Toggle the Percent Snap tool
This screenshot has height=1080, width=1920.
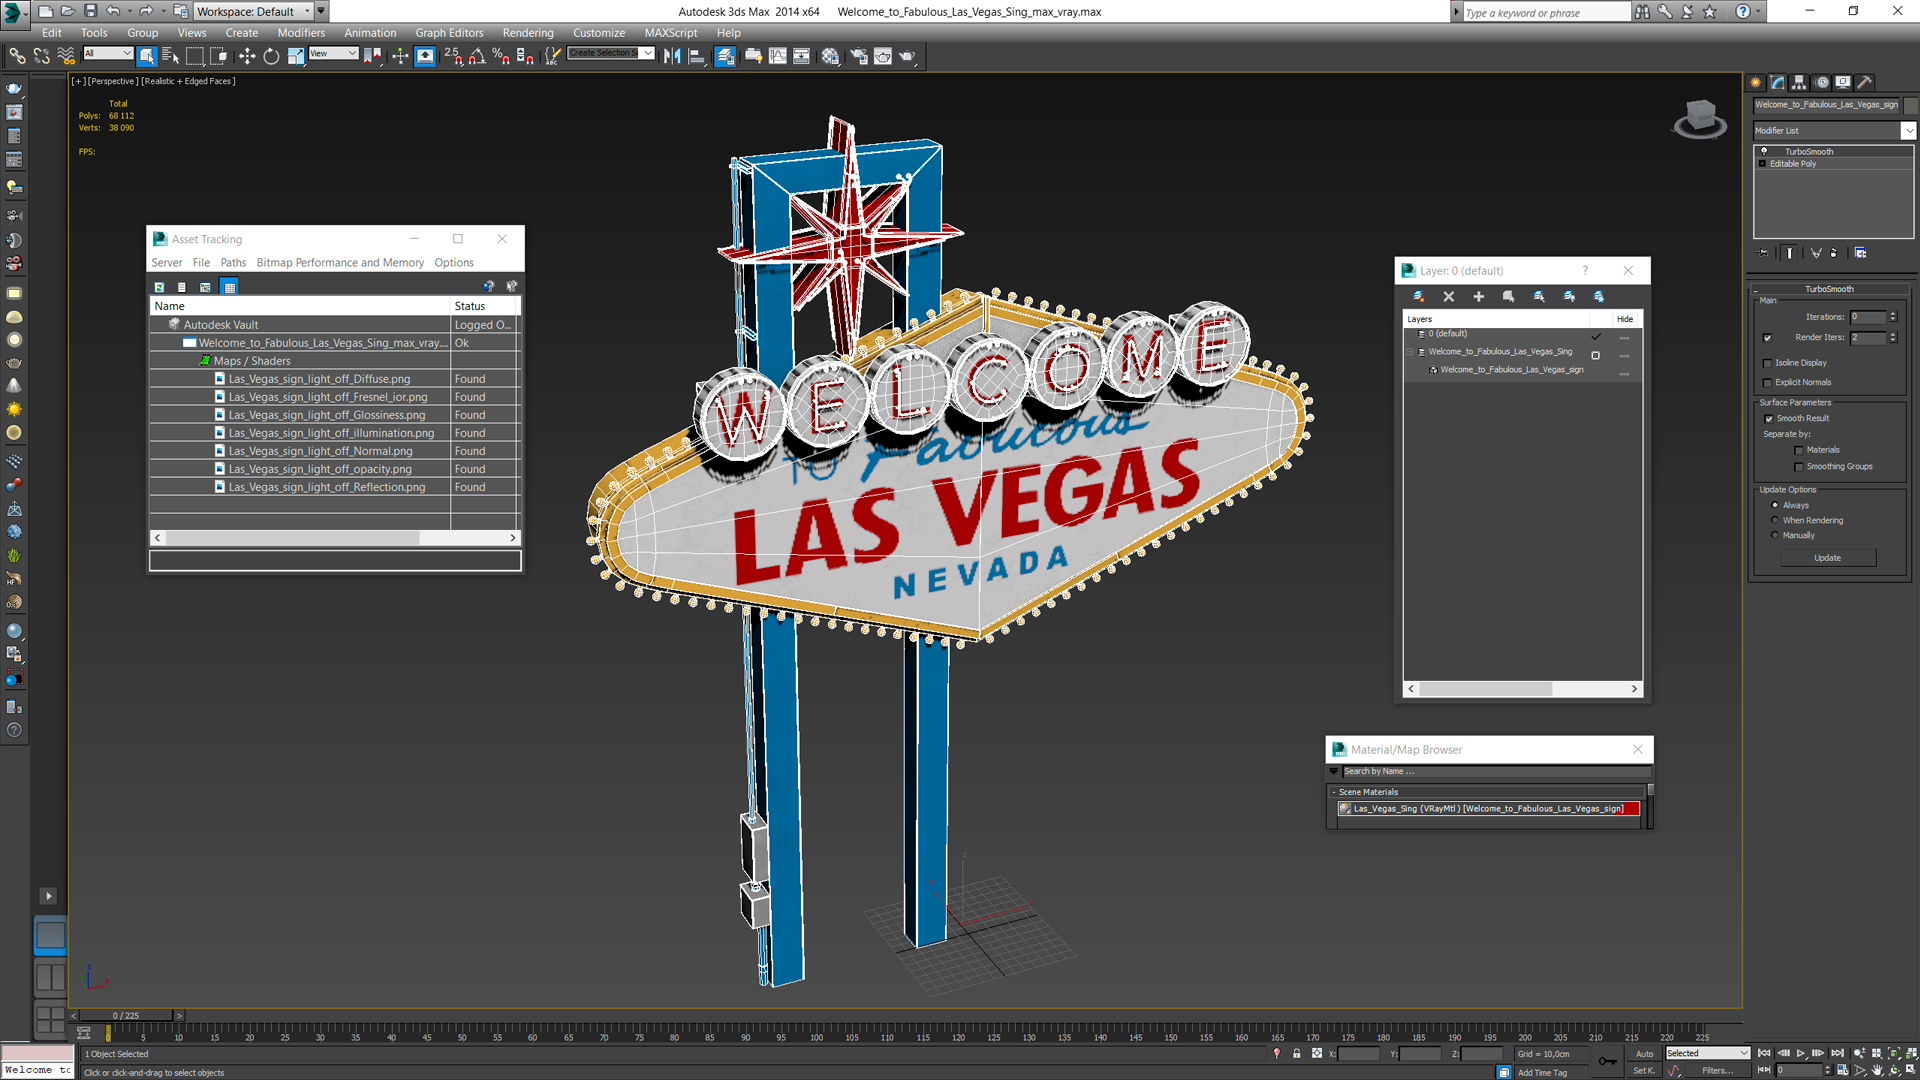501,56
